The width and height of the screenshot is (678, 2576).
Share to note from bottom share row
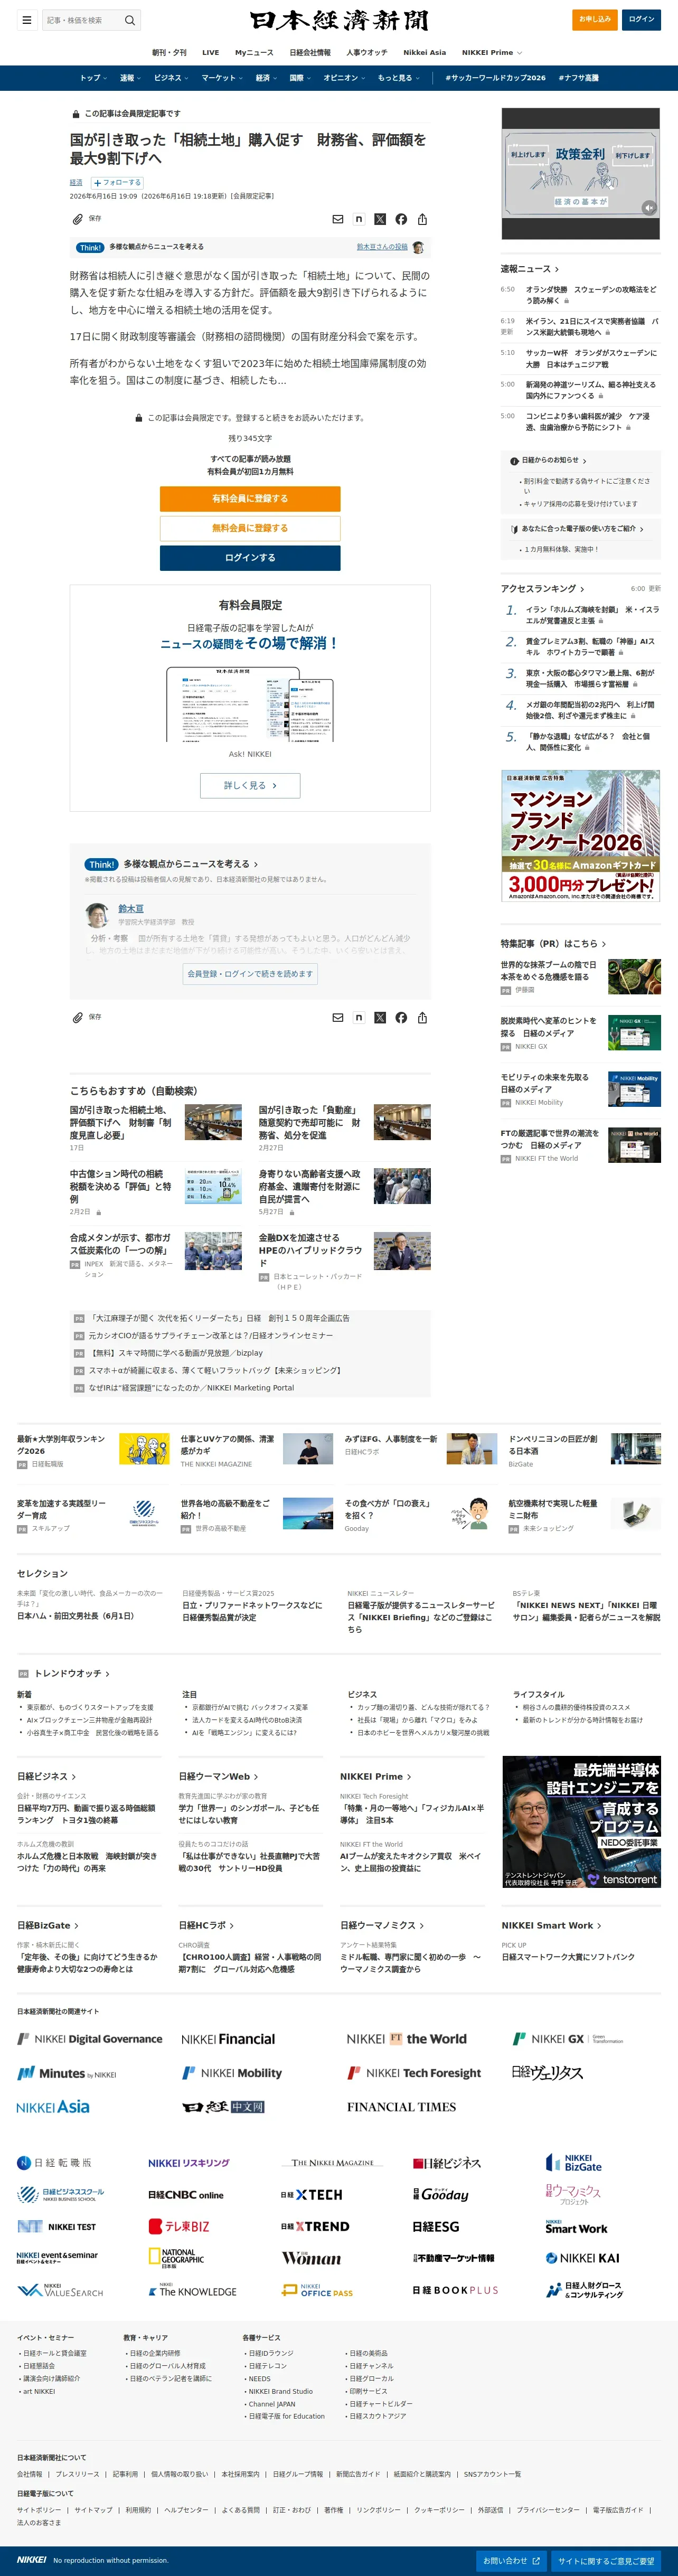359,1017
